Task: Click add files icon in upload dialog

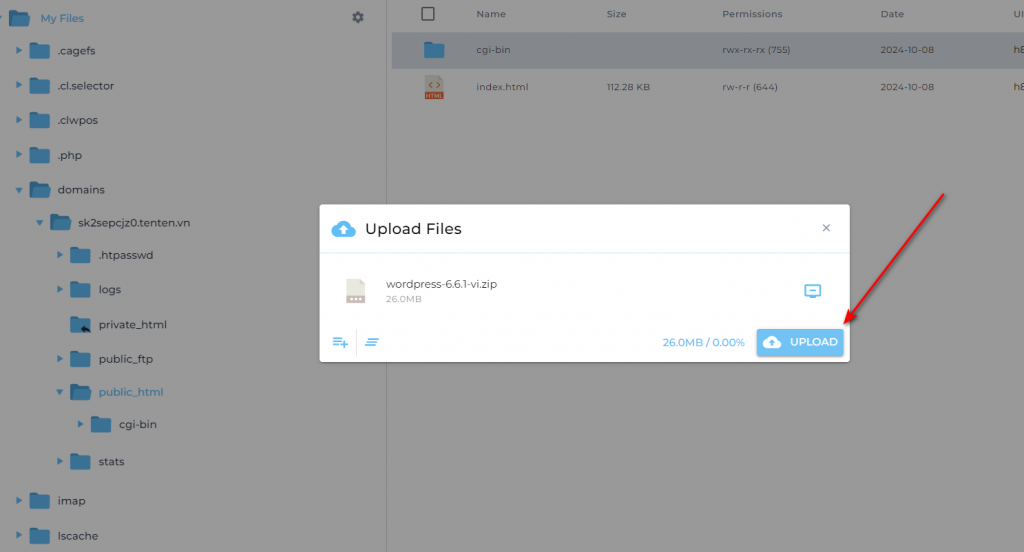Action: pos(340,342)
